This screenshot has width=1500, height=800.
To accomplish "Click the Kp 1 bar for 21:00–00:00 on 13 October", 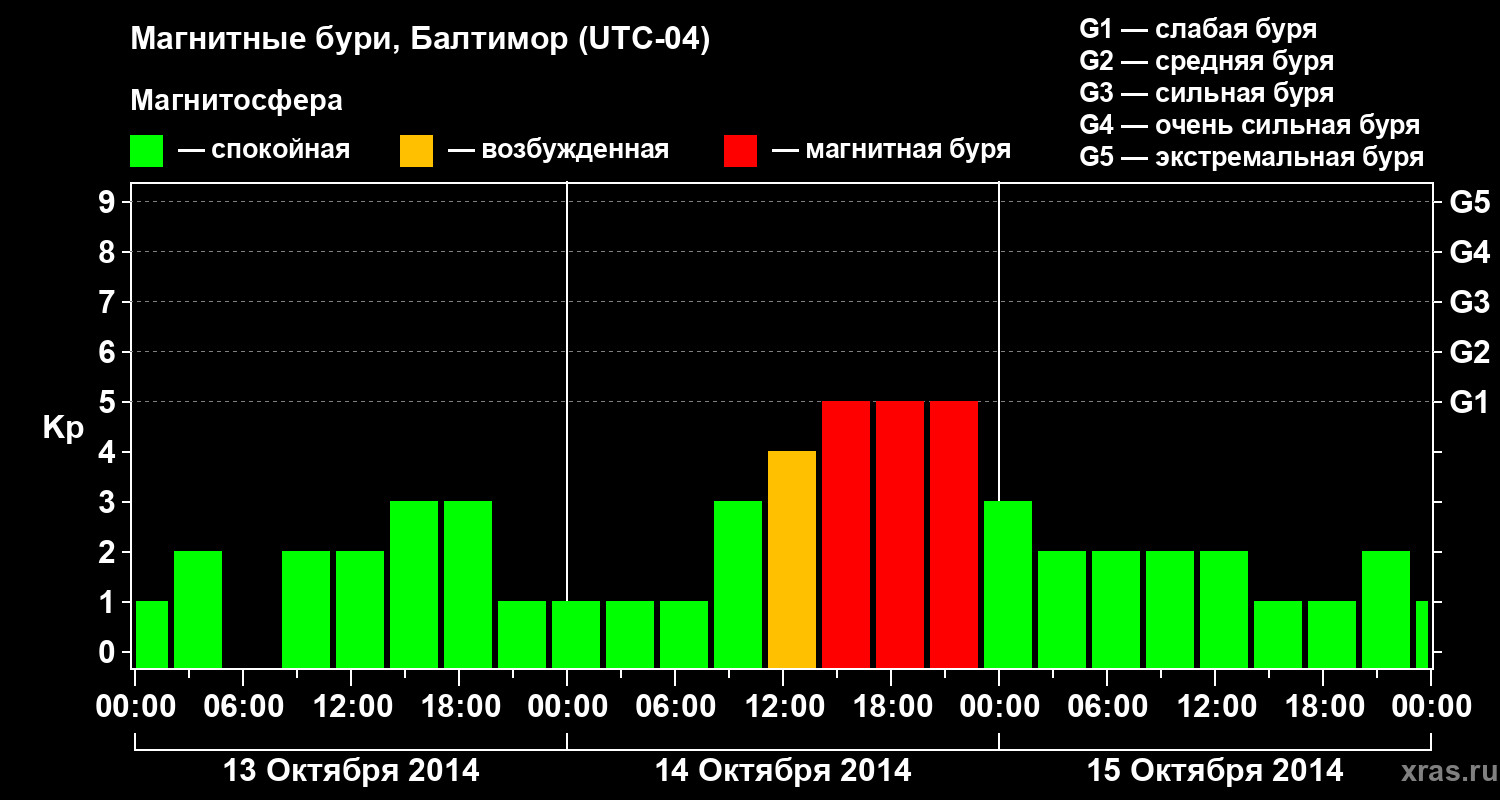I will (x=522, y=634).
